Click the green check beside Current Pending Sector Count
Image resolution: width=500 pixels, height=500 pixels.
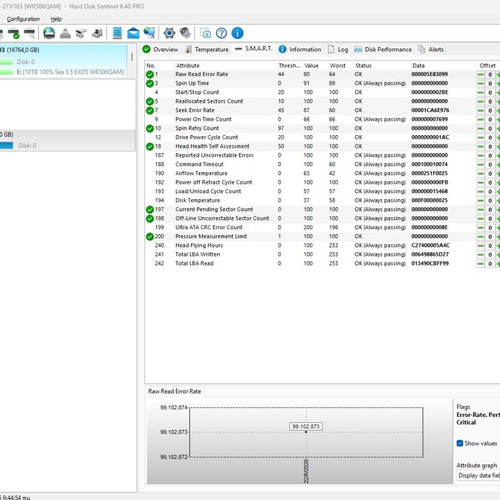point(150,209)
